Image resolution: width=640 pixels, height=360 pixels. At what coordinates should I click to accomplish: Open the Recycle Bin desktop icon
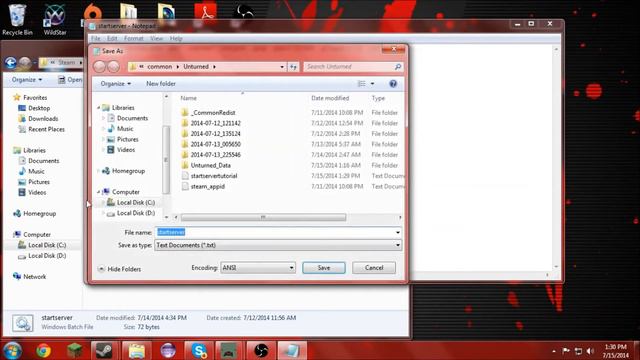click(17, 19)
